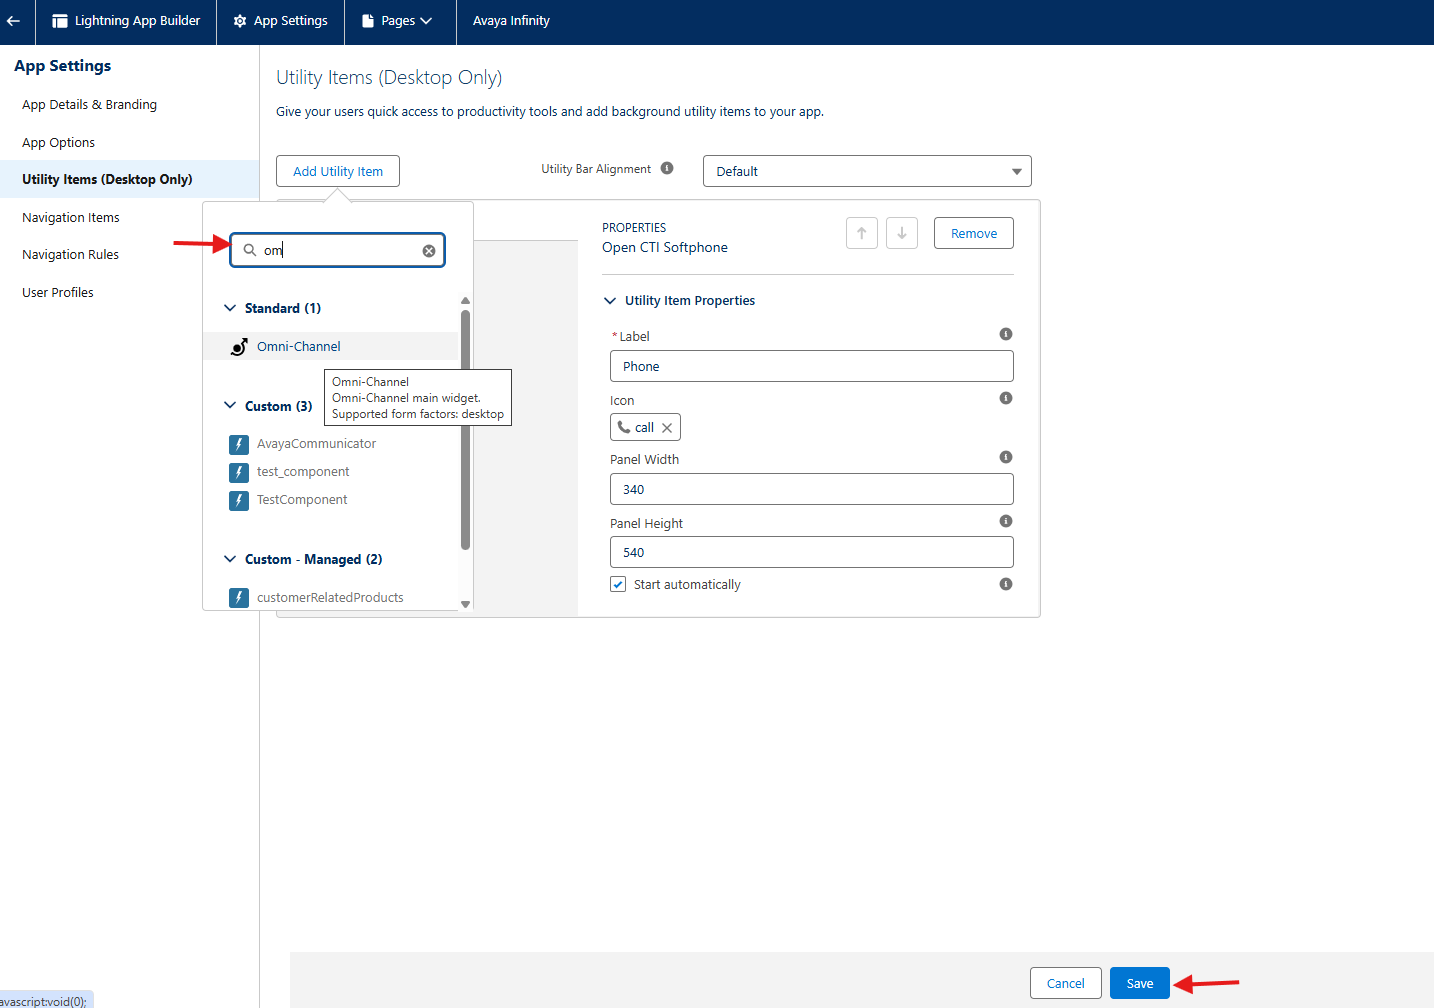
Task: Clear the utility item search field
Action: point(429,251)
